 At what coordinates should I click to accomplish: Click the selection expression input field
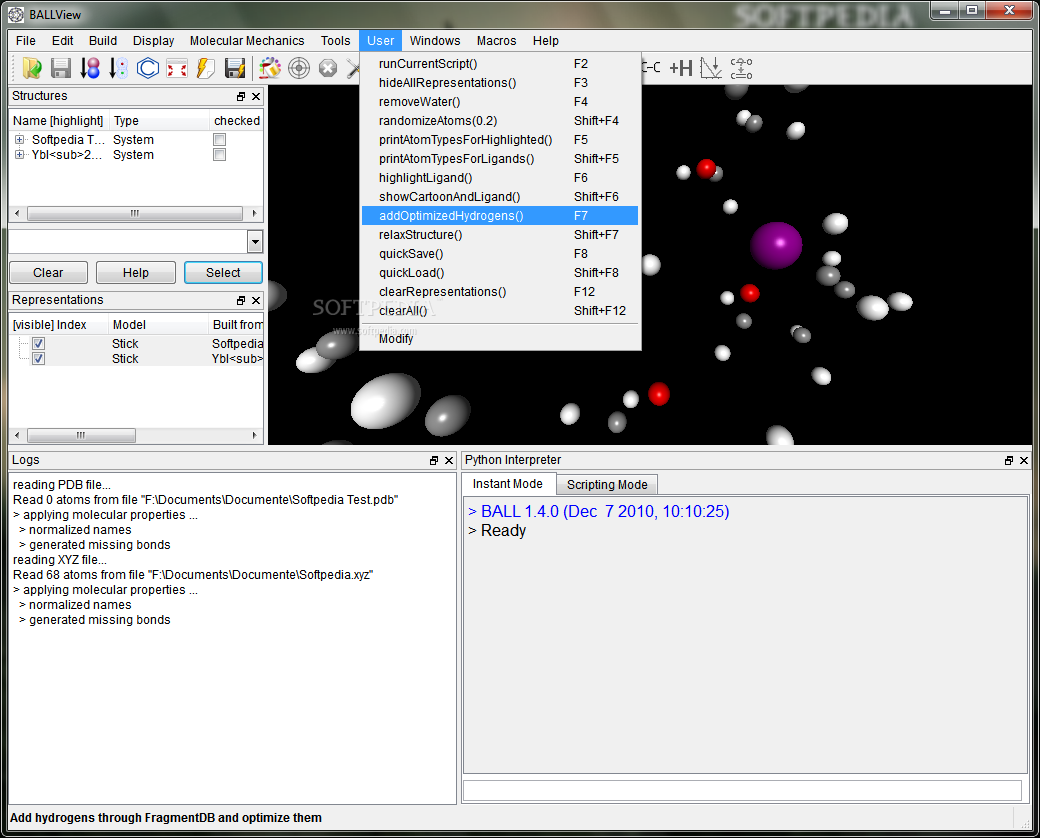(129, 242)
